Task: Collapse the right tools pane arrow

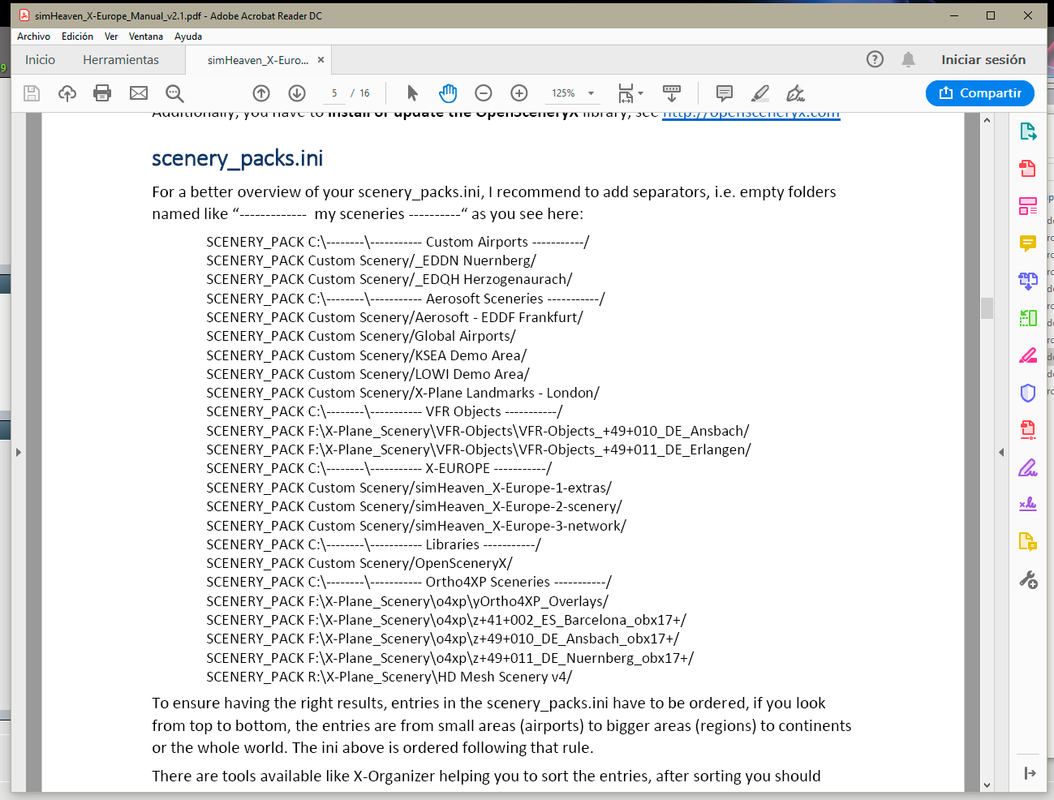Action: [1030, 774]
